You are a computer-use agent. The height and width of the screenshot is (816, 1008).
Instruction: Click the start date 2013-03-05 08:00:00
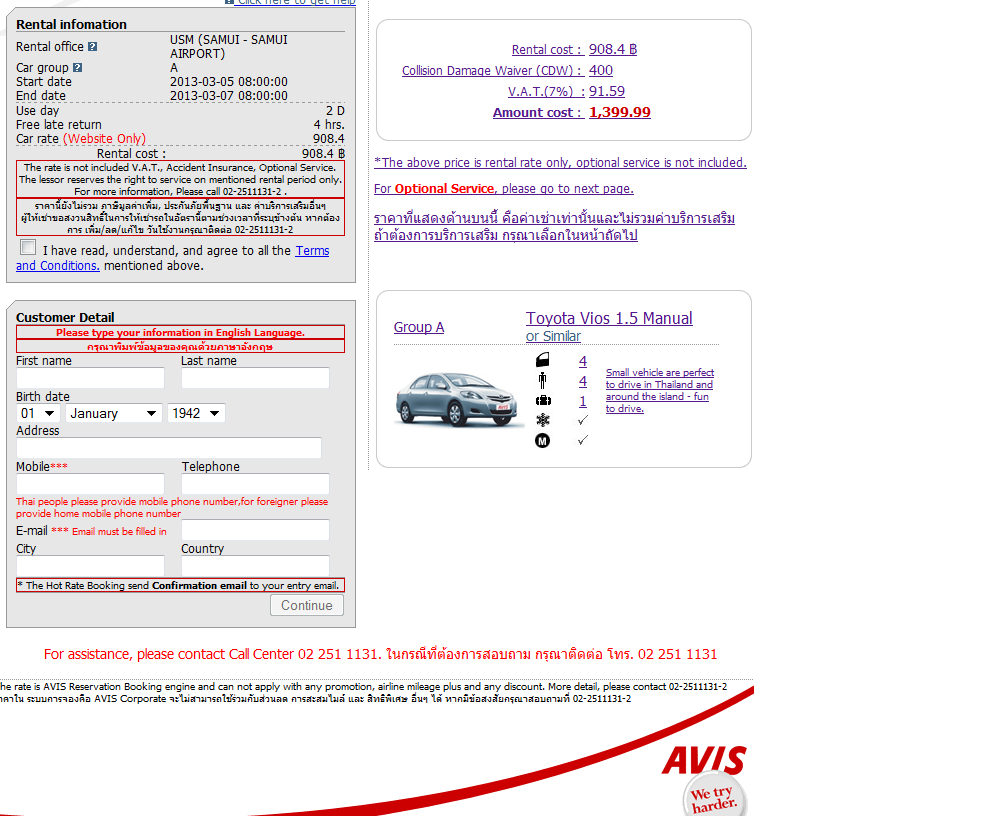[229, 82]
